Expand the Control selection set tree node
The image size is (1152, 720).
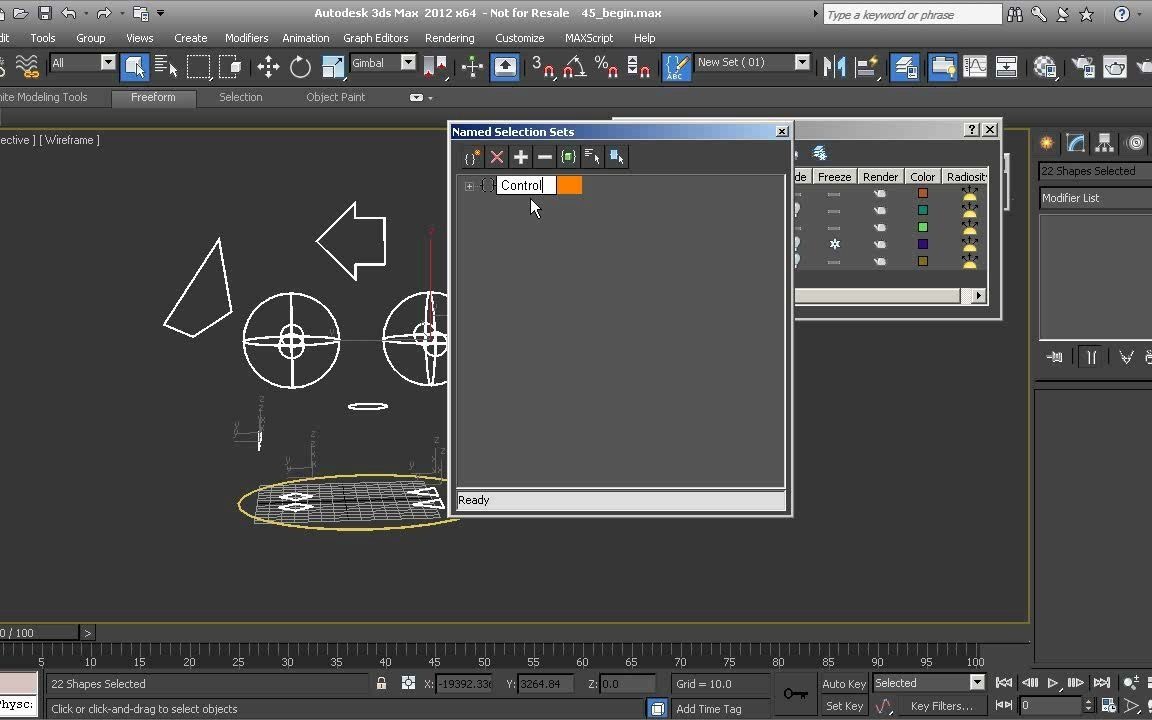(x=469, y=186)
